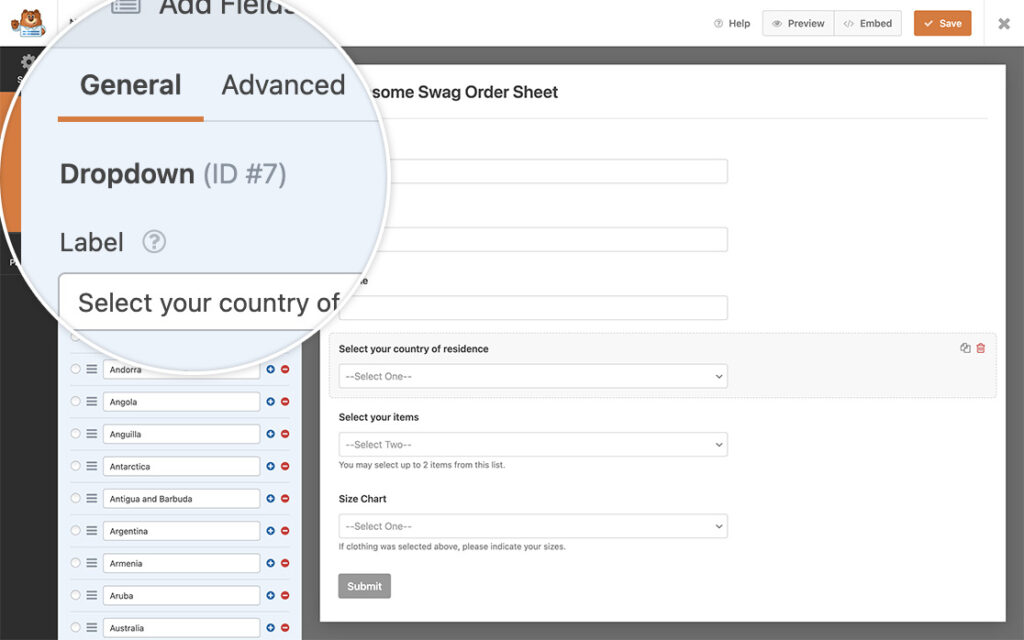Open the country of residence dropdown
The width and height of the screenshot is (1024, 640).
point(531,376)
